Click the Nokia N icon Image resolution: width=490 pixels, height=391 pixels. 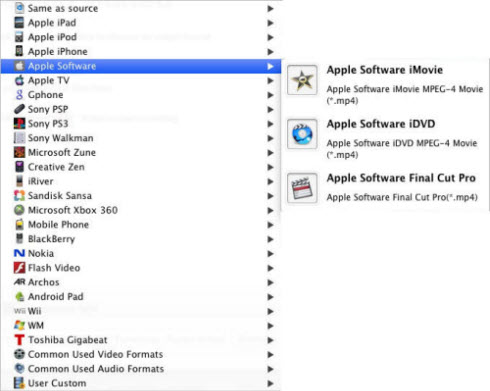pos(19,253)
